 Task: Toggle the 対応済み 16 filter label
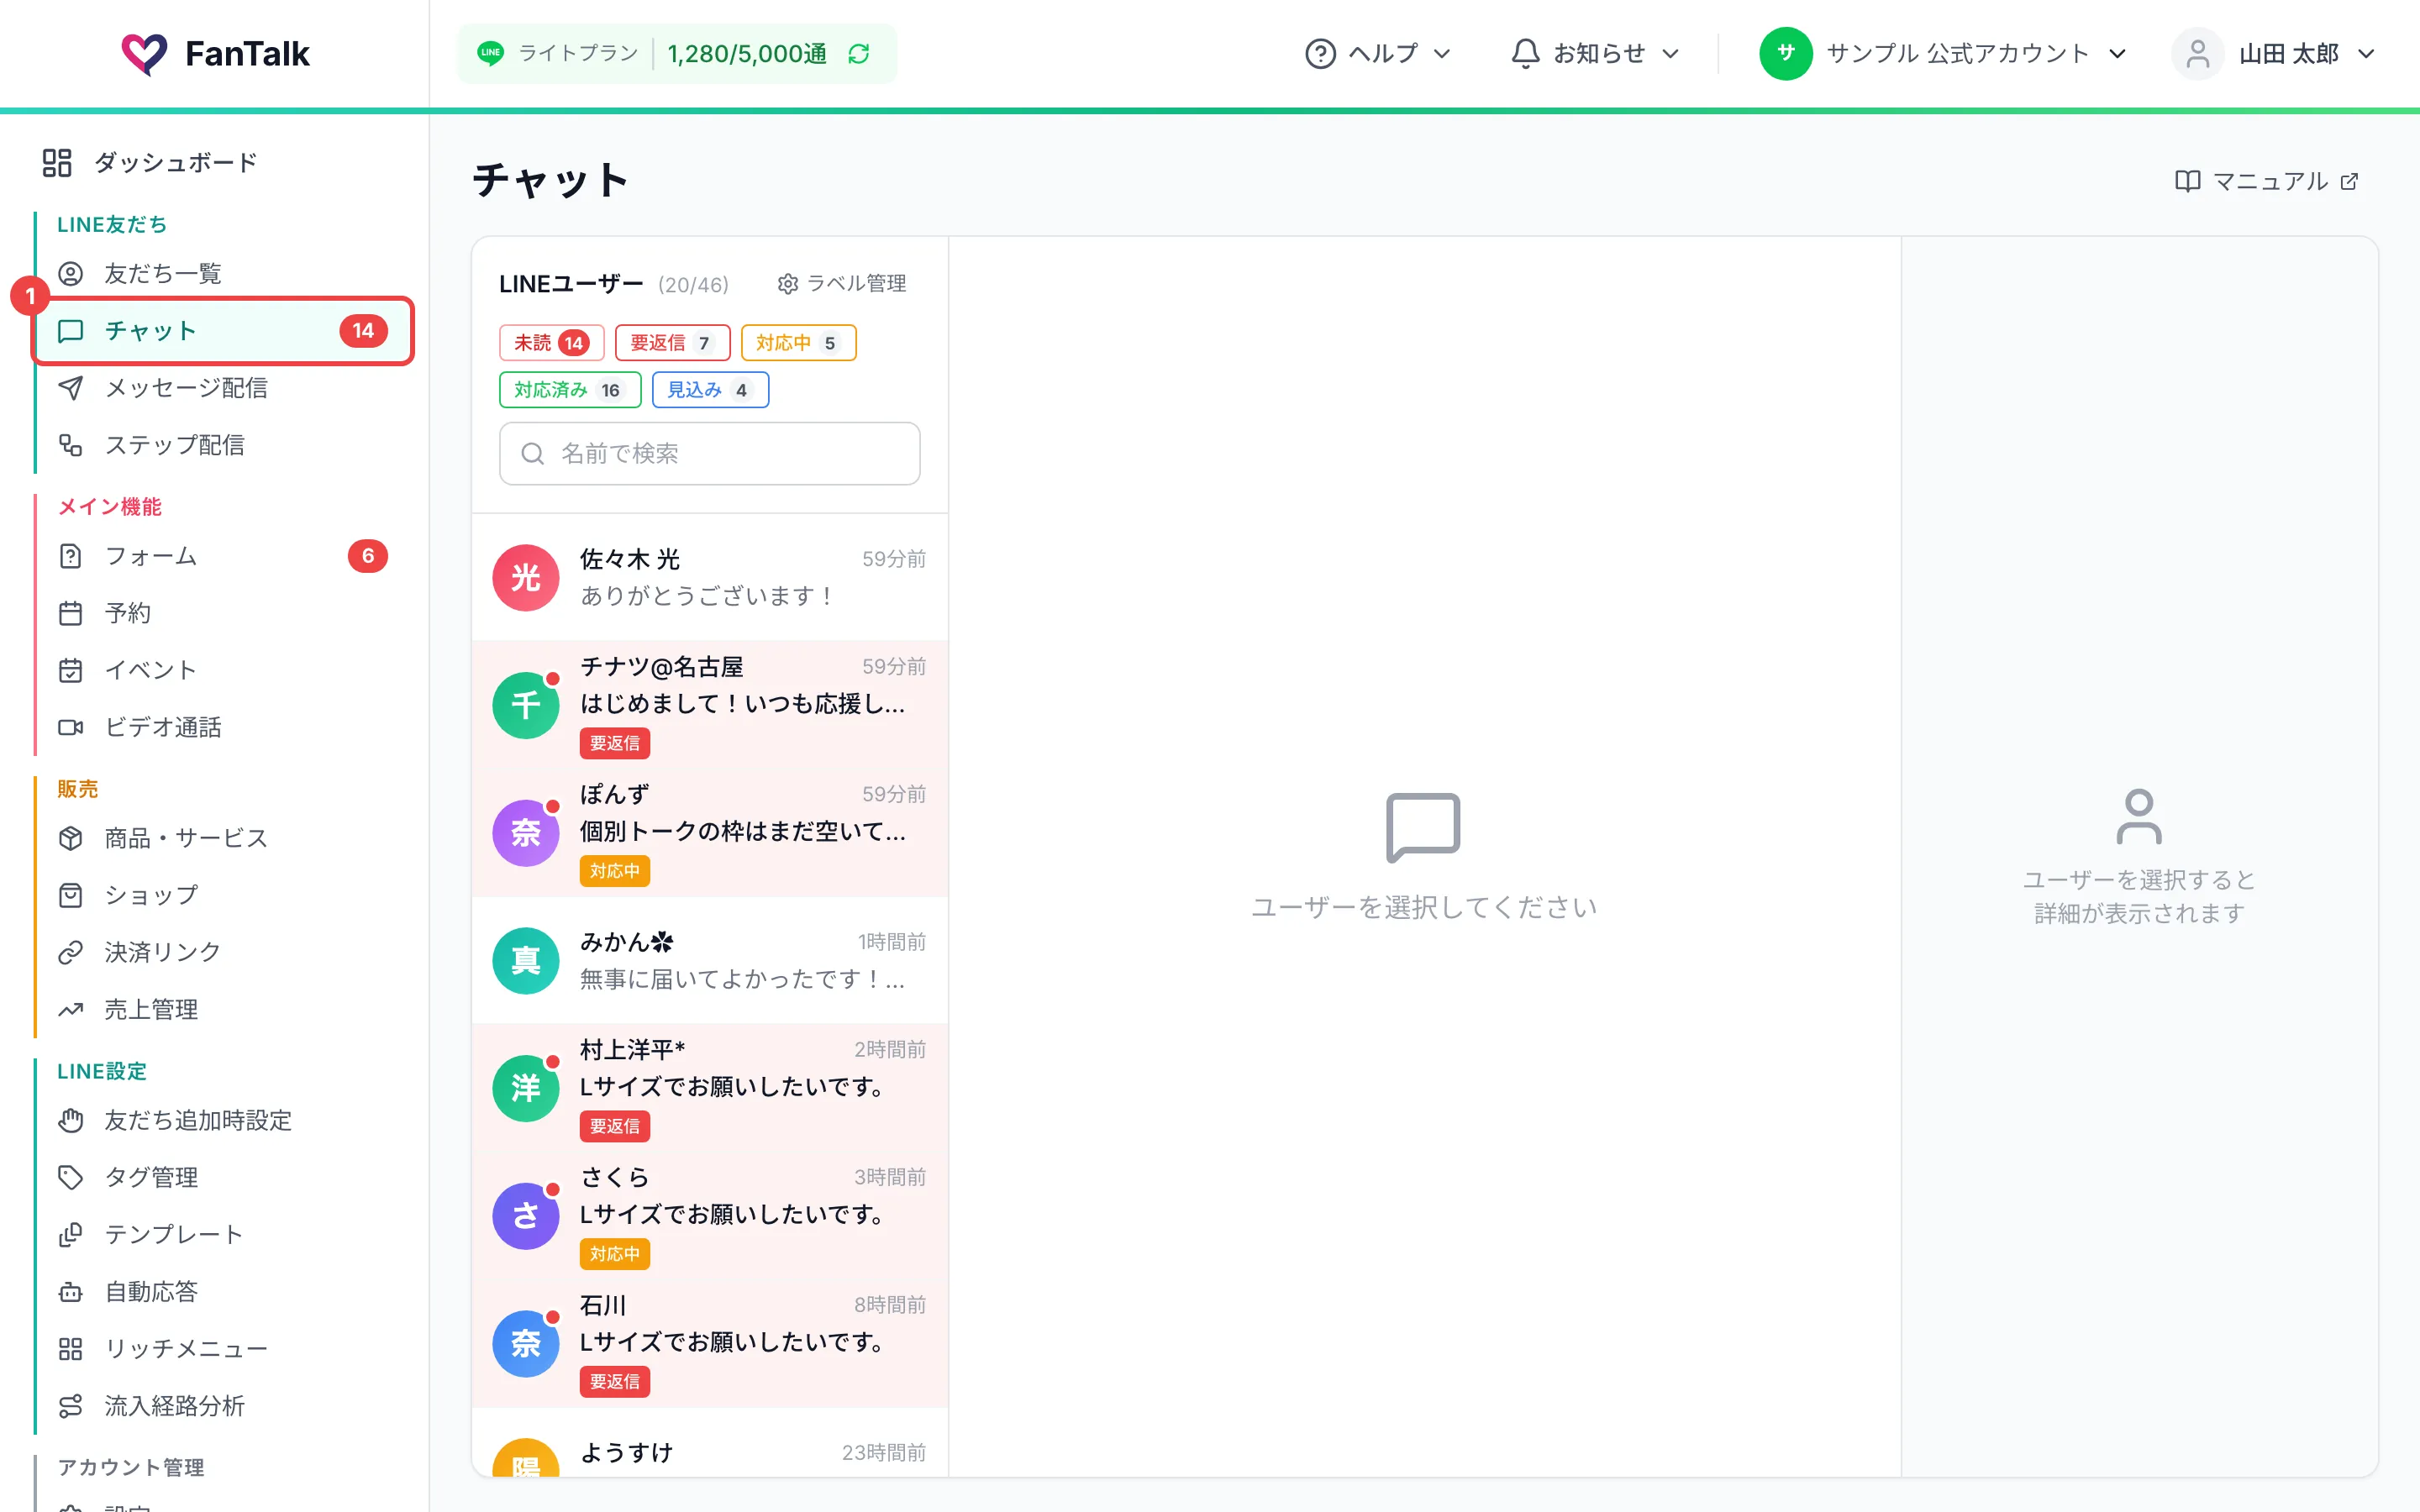tap(570, 390)
